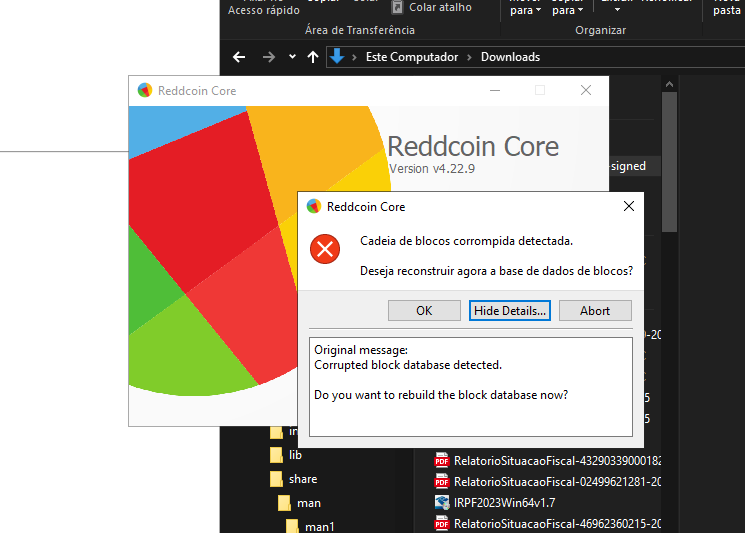Go back in File Explorer navigation
This screenshot has width=745, height=533.
[239, 57]
